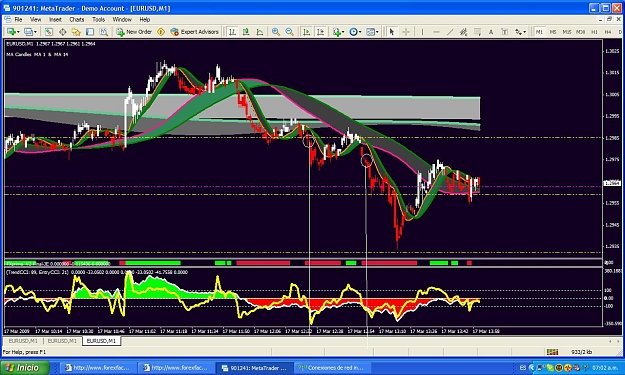Click the 901241 MetaTrader taskbar button
Image resolution: width=625 pixels, height=375 pixels.
click(254, 368)
